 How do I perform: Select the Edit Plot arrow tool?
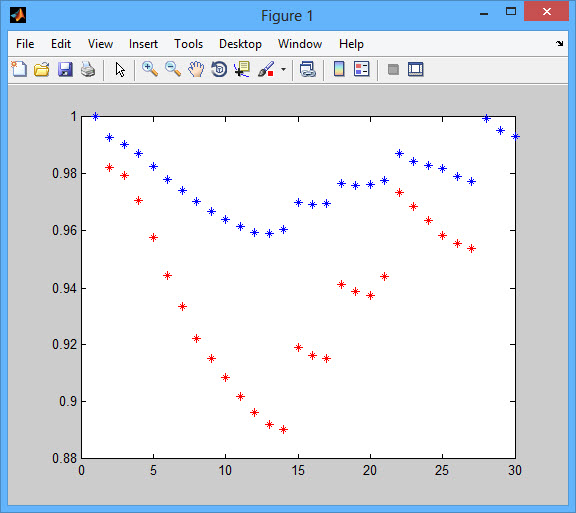coord(120,69)
